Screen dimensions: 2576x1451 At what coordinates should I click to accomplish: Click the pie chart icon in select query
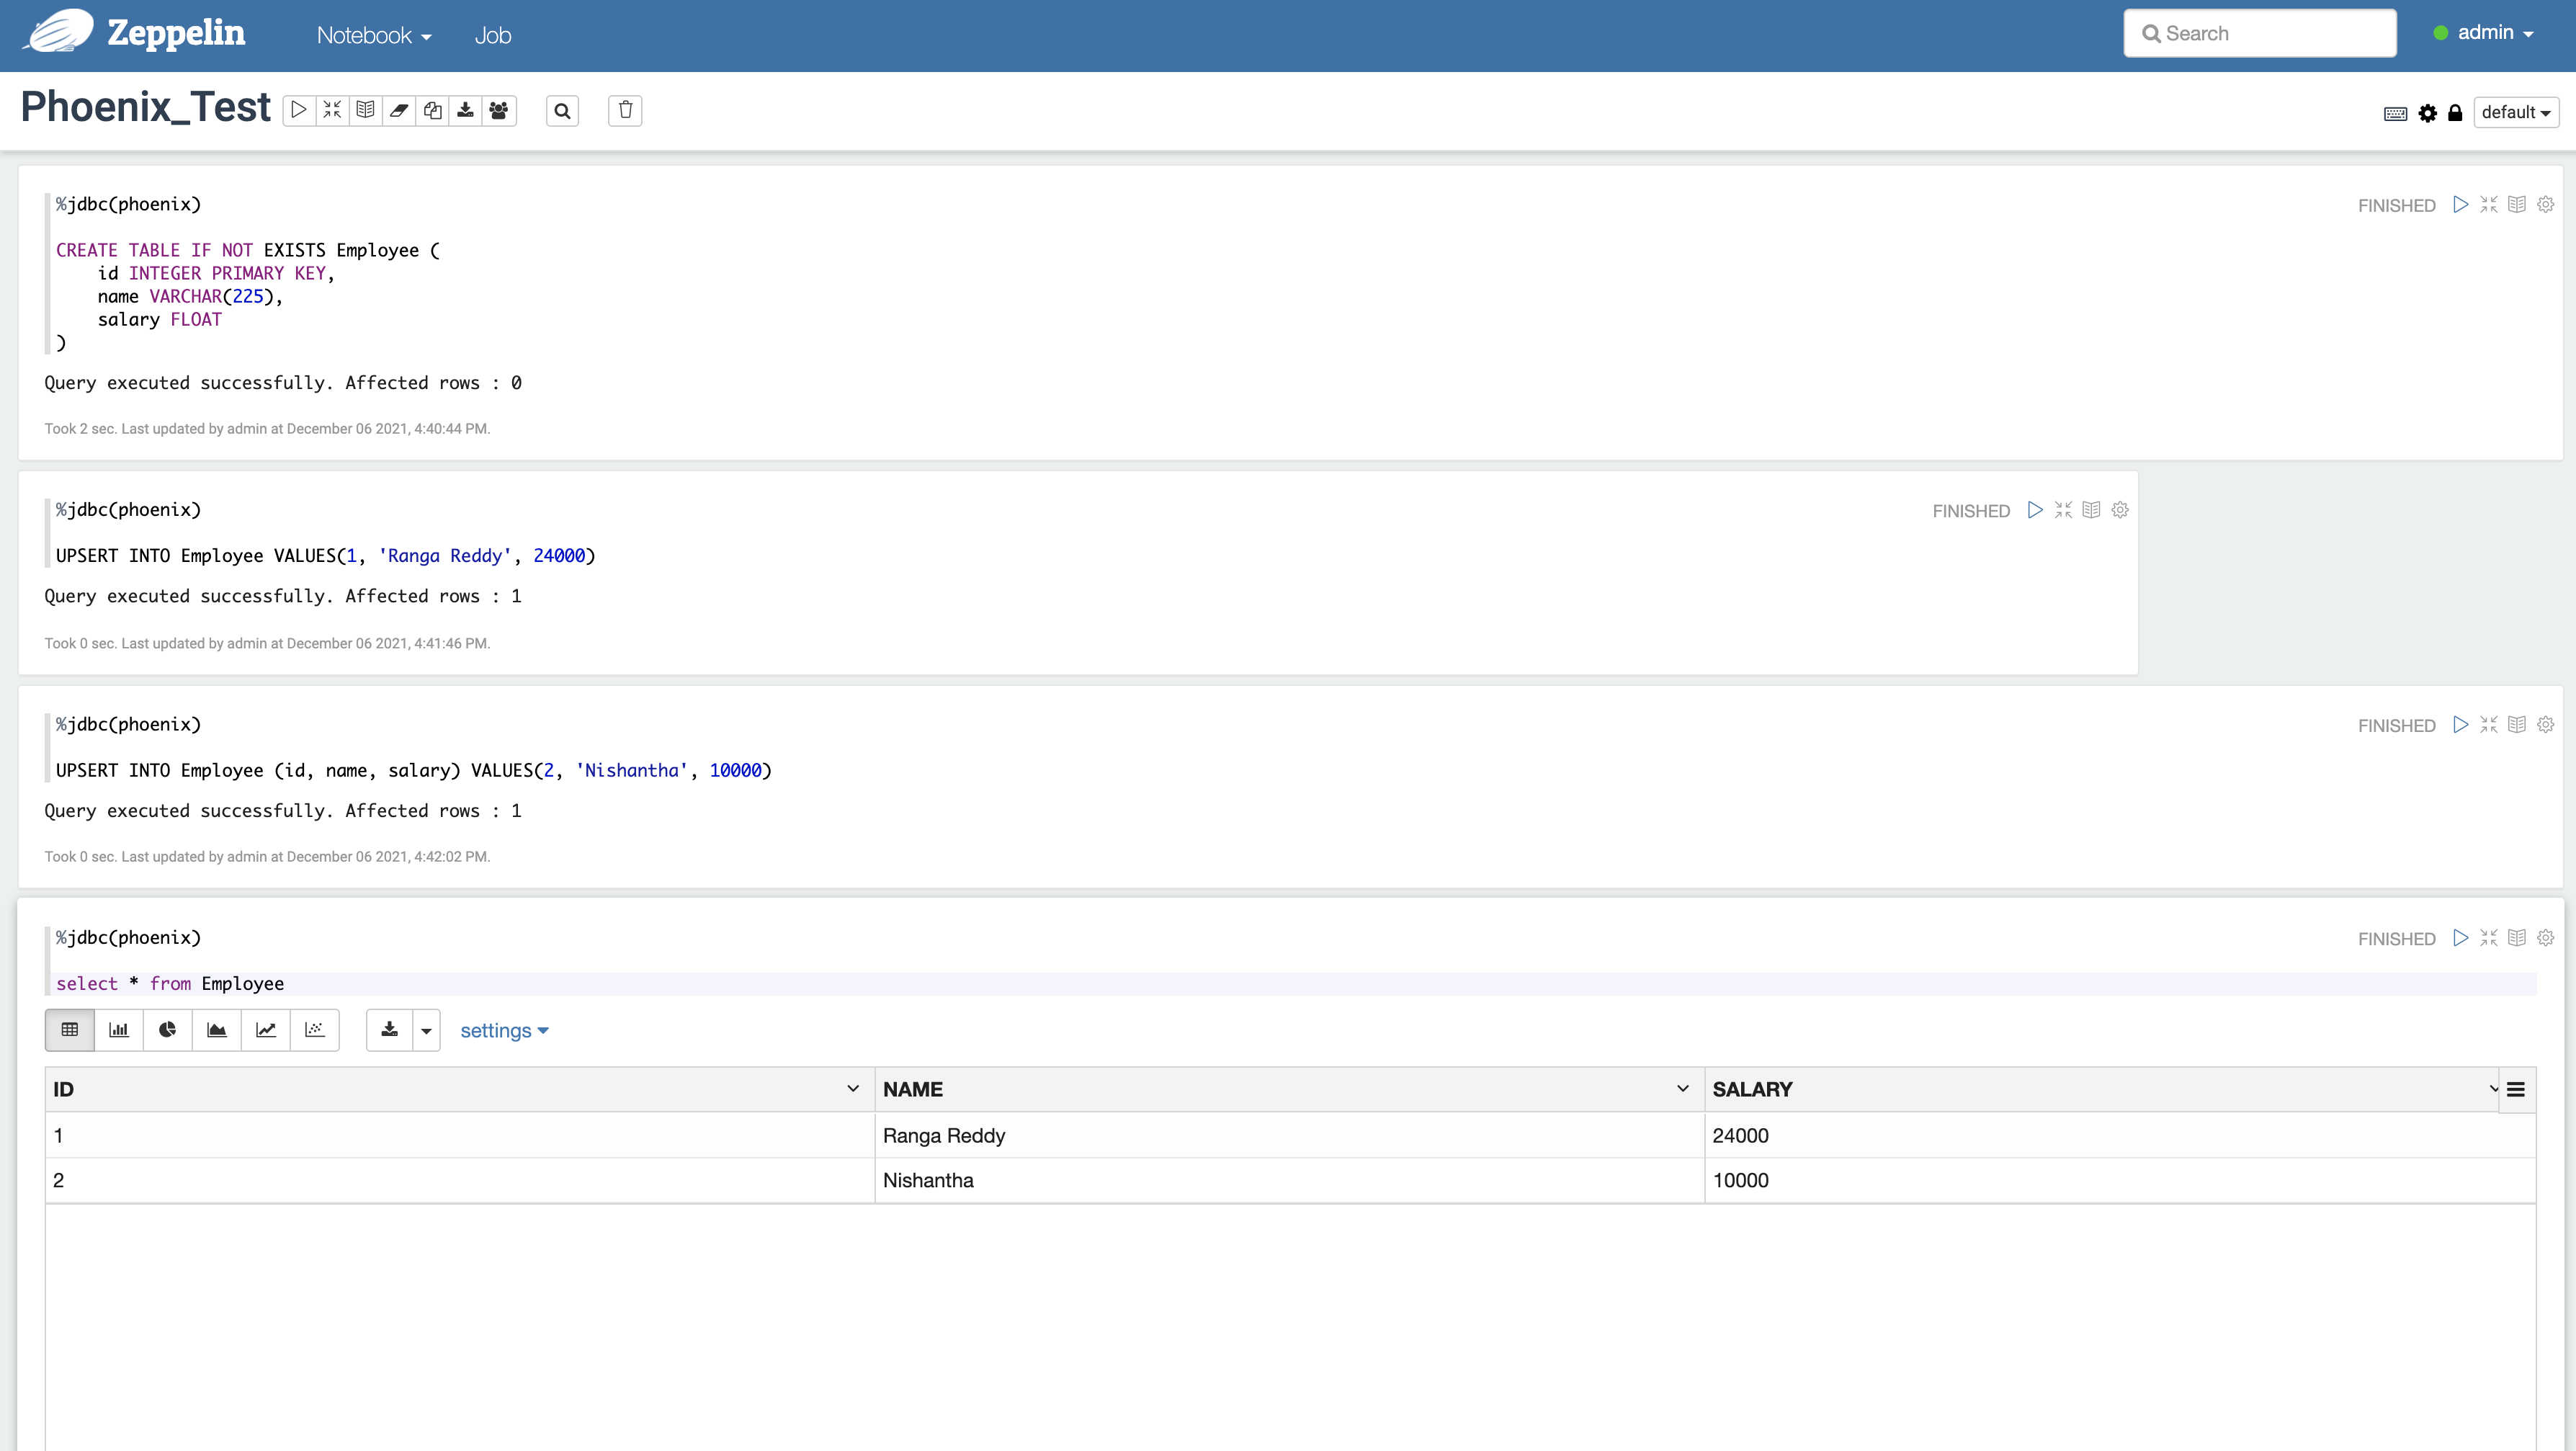168,1030
